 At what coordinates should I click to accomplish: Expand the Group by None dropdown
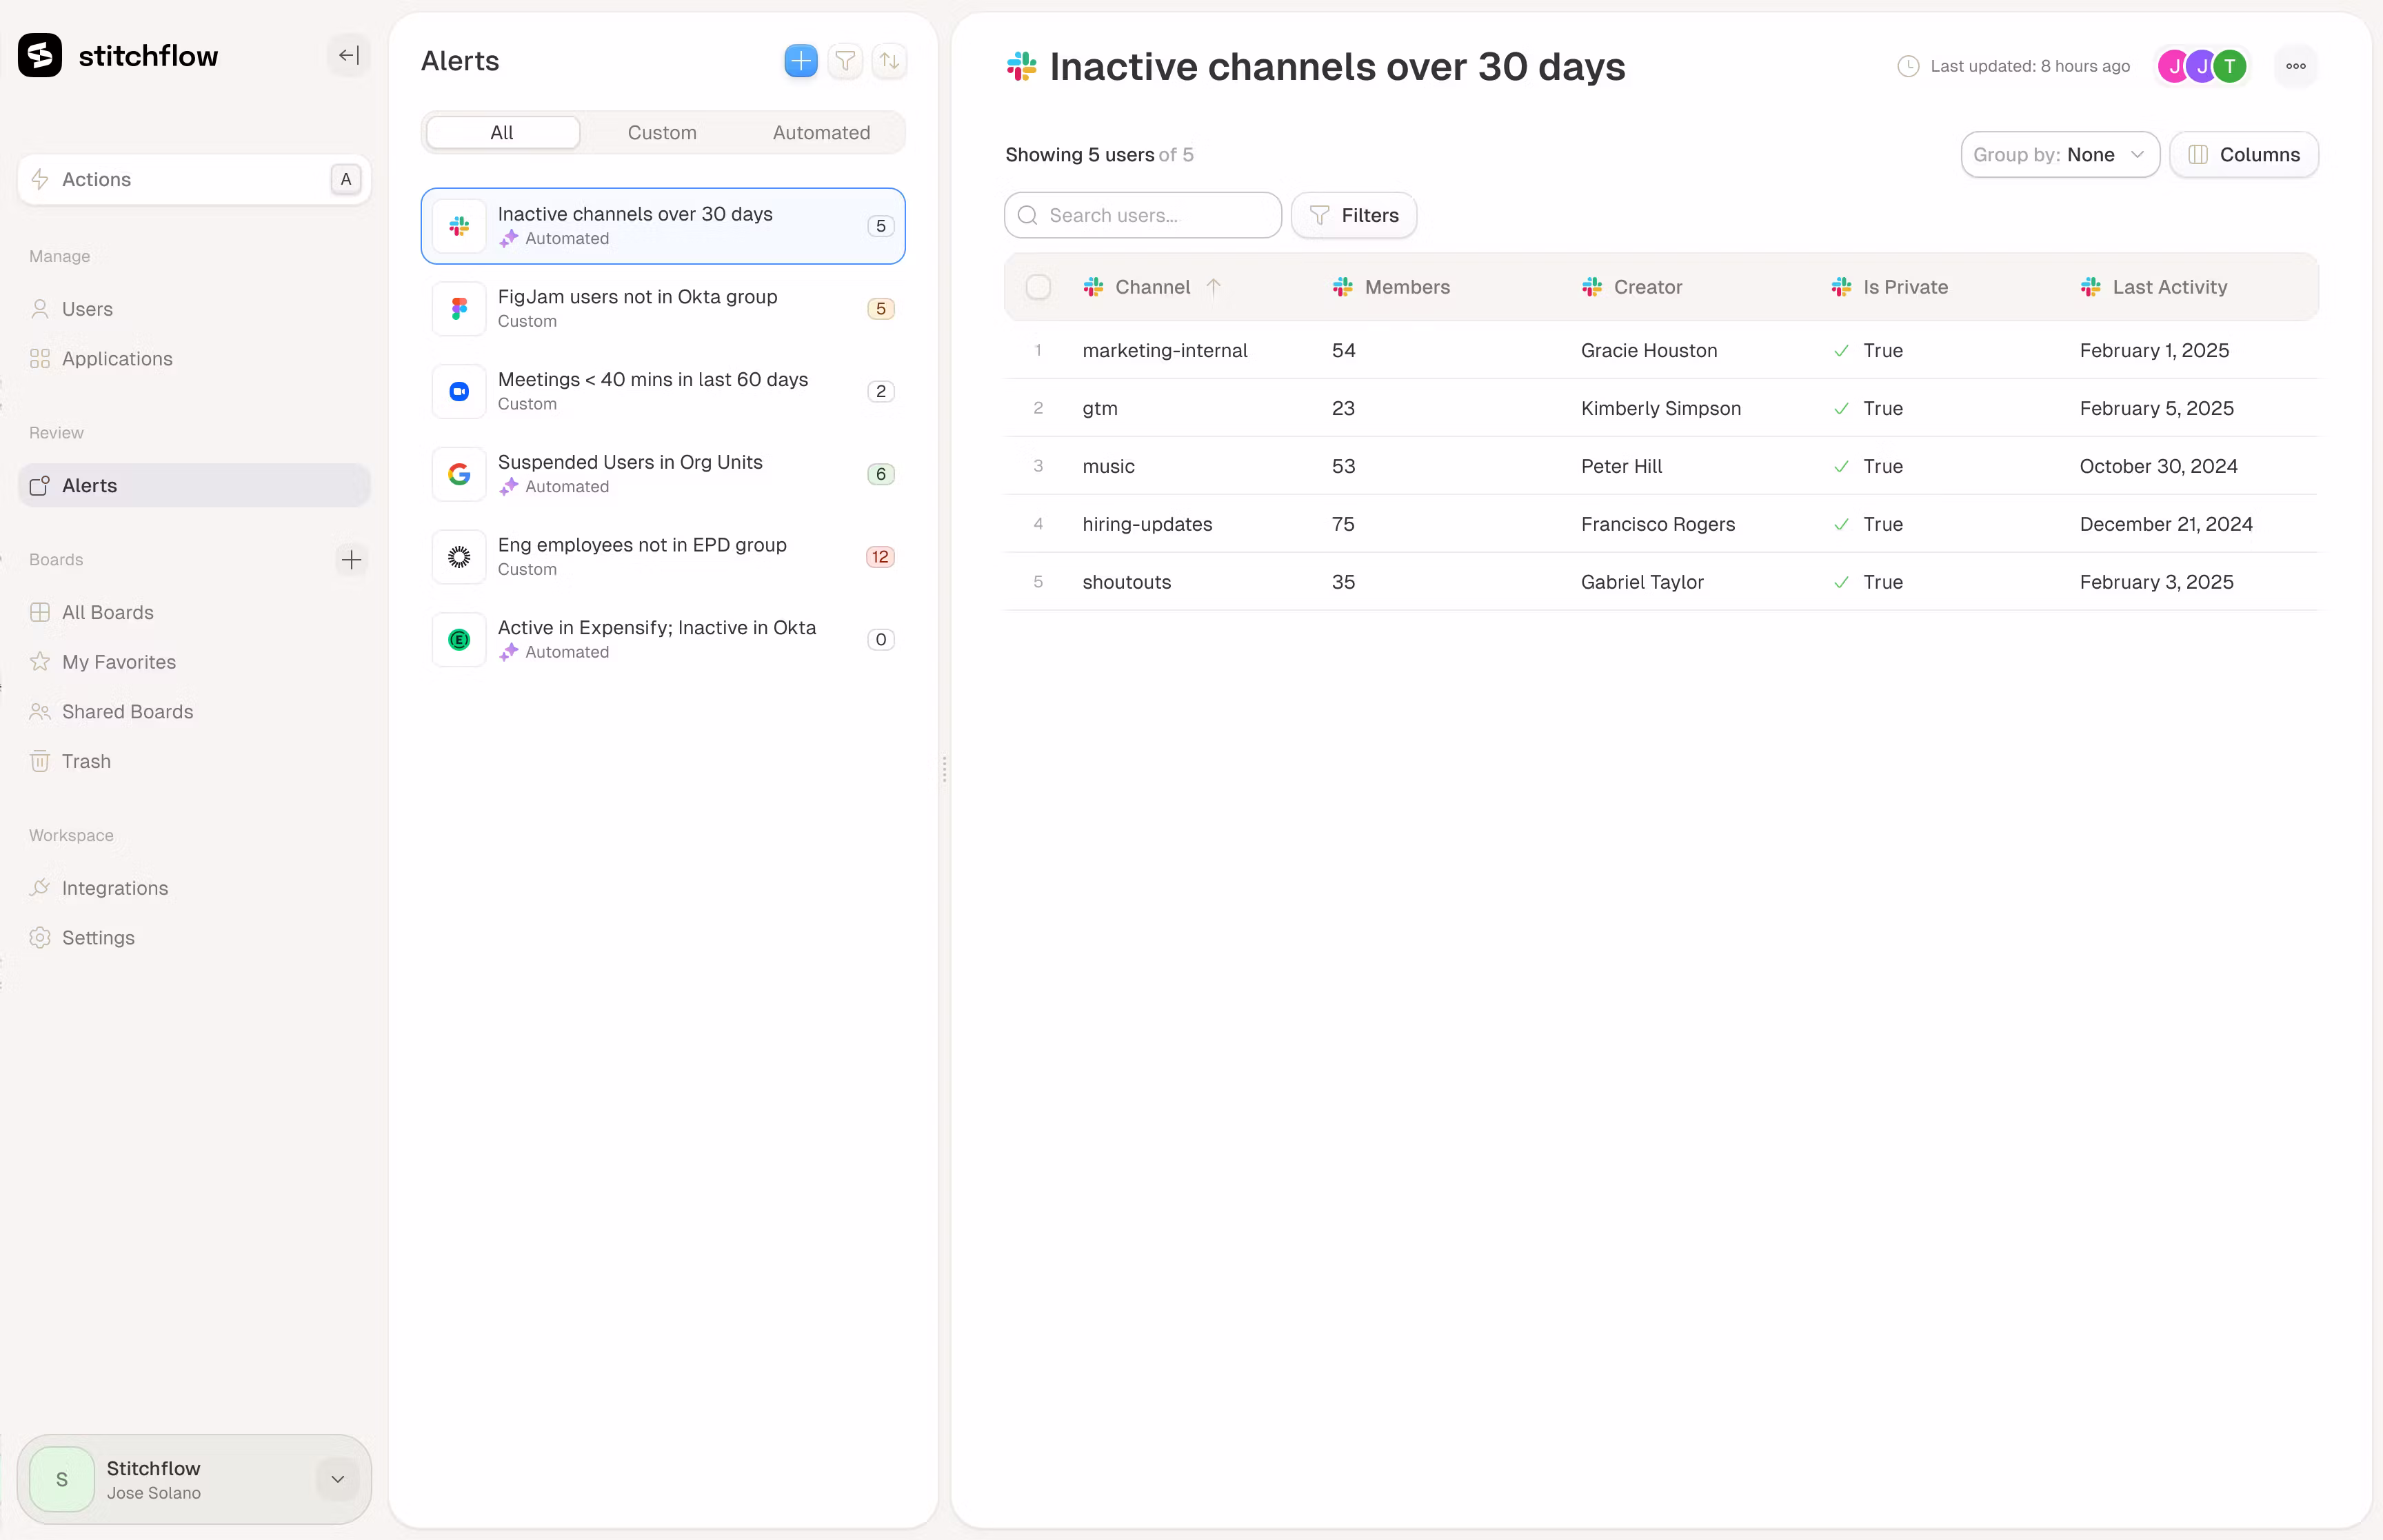pos(2059,155)
